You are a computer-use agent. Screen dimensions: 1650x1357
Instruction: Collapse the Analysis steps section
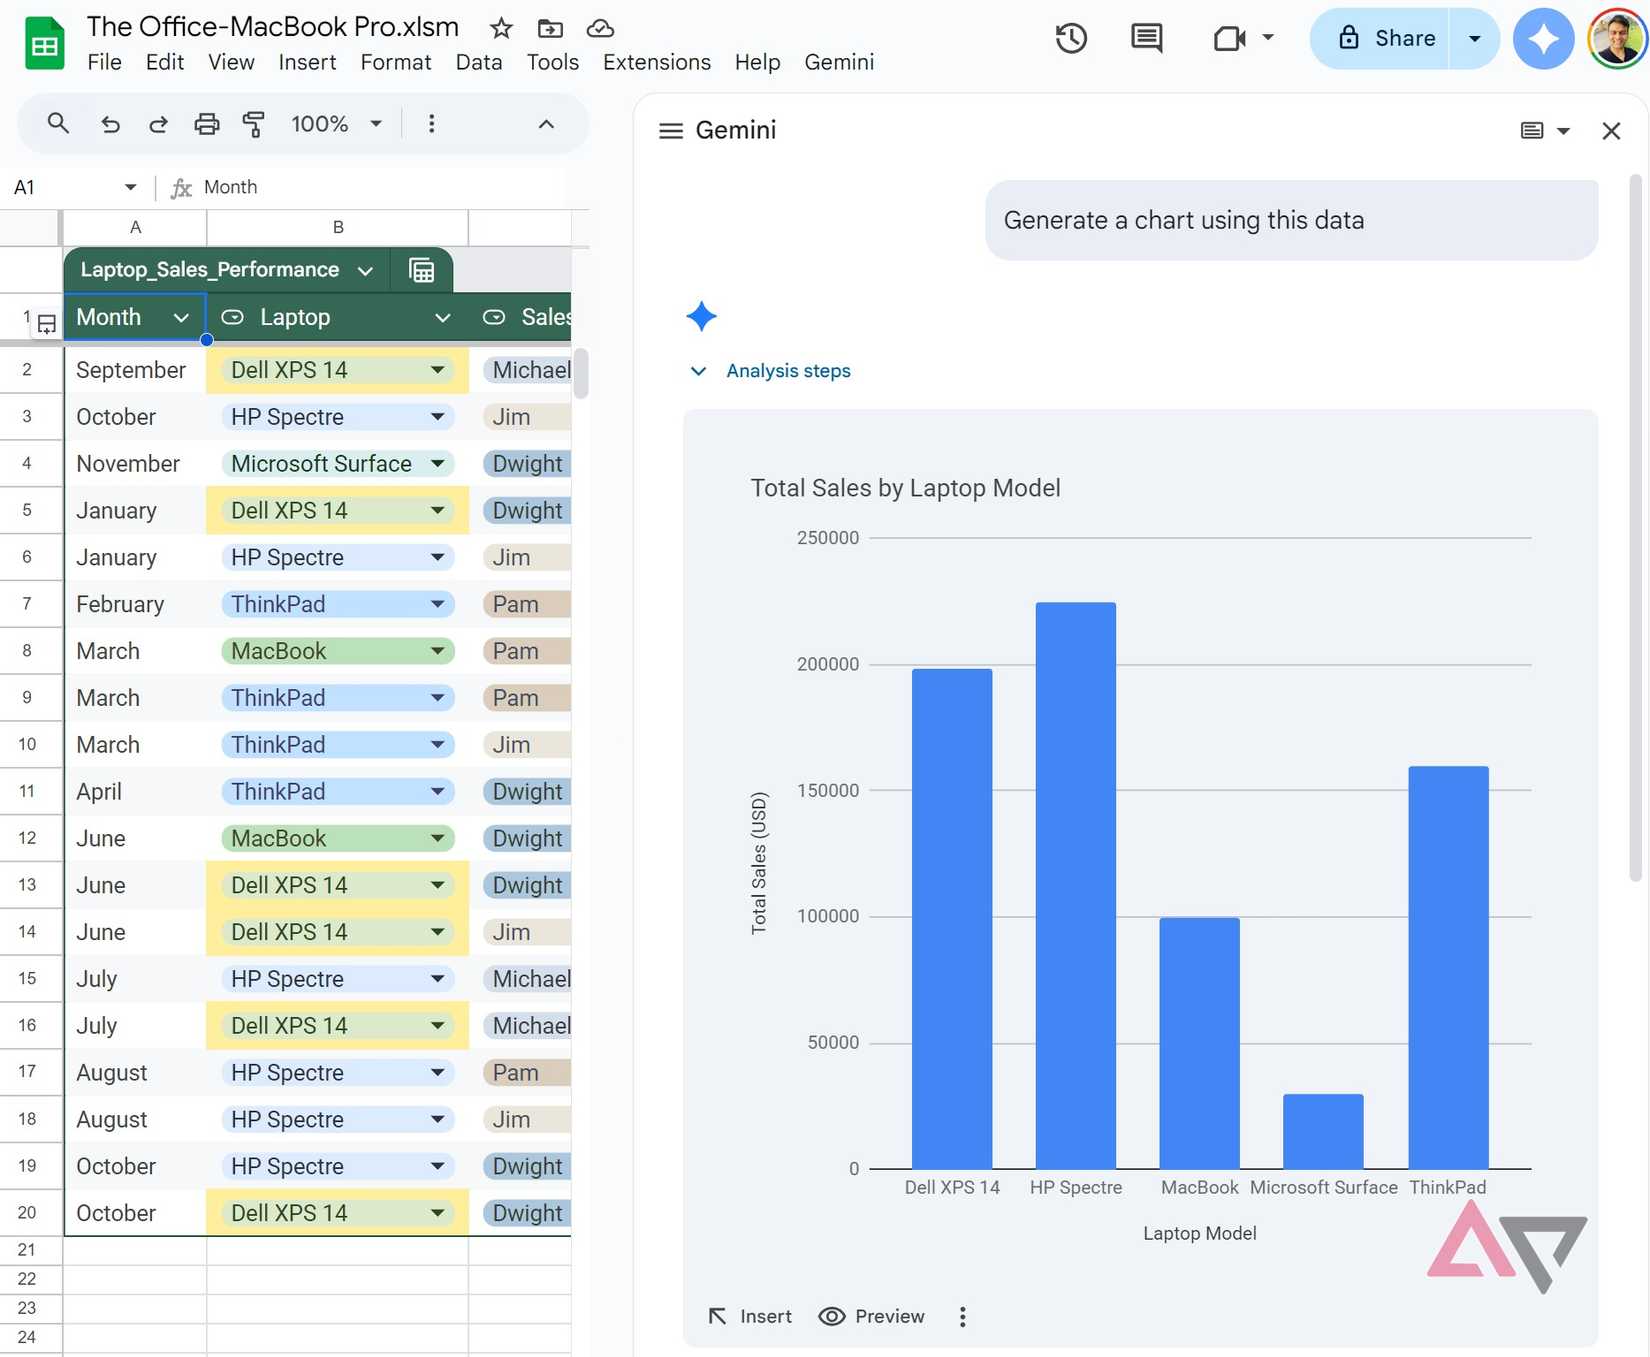[698, 371]
